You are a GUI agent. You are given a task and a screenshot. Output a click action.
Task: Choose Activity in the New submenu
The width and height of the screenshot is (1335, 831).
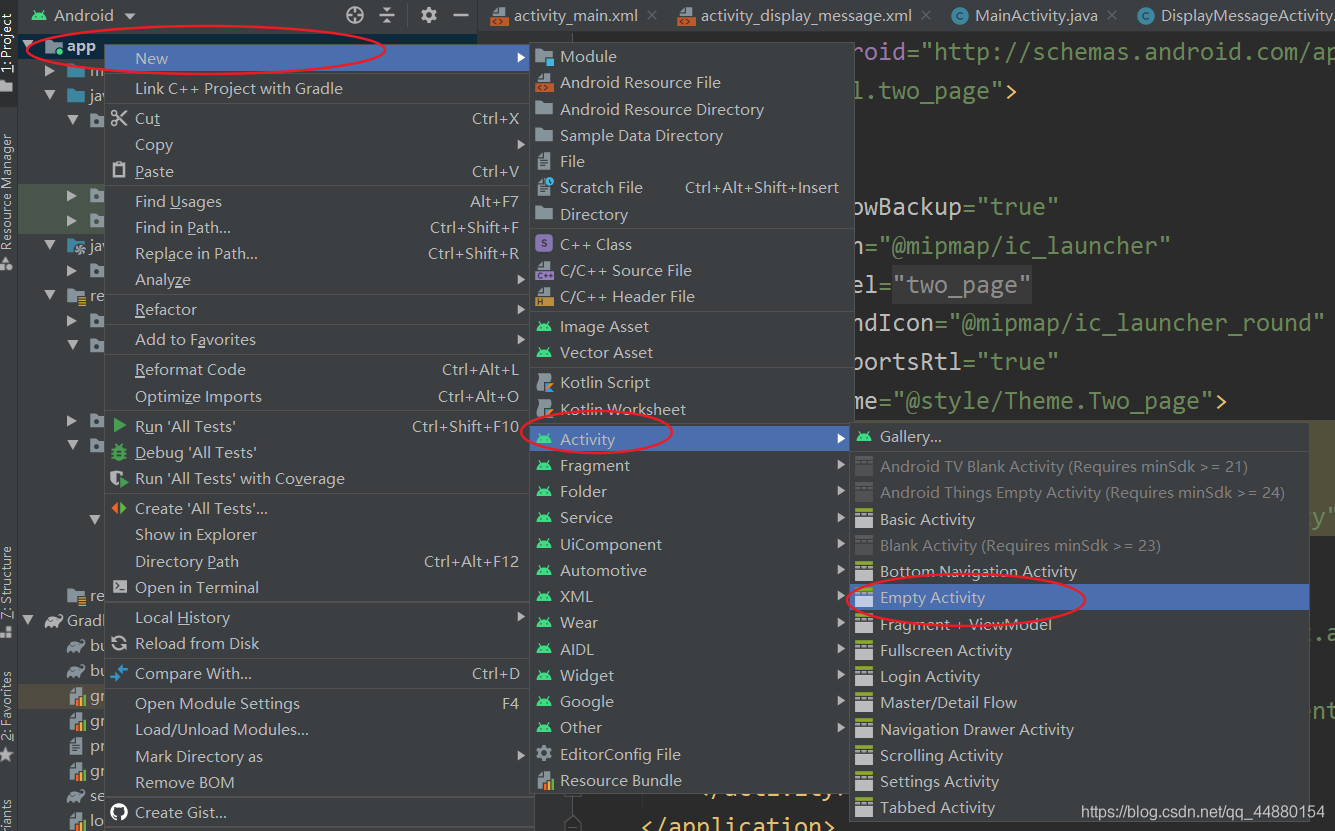pos(691,439)
